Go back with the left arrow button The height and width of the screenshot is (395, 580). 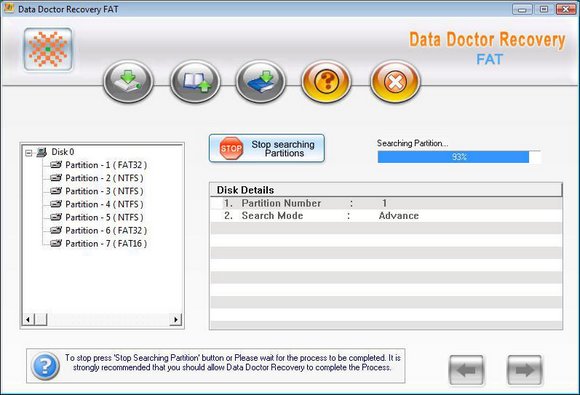[466, 370]
